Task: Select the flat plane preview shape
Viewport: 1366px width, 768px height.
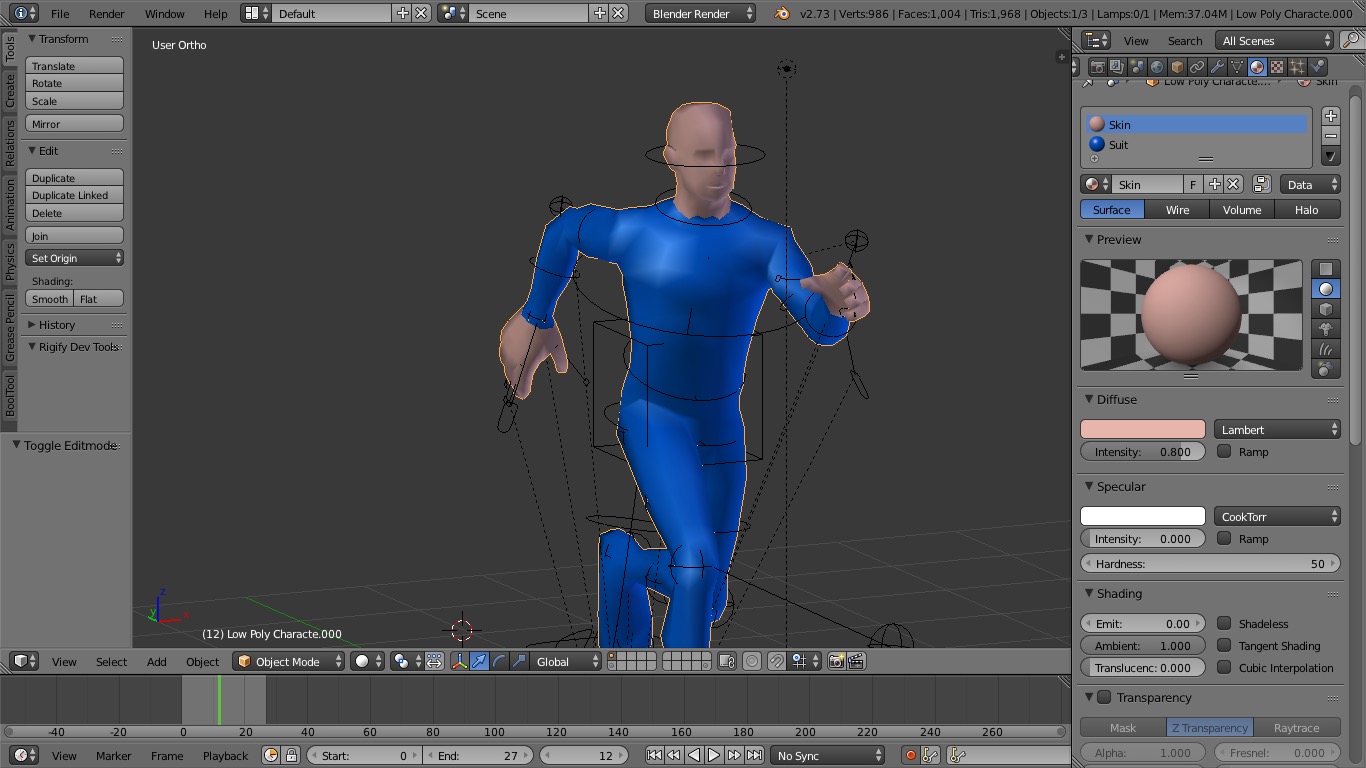Action: [x=1326, y=269]
